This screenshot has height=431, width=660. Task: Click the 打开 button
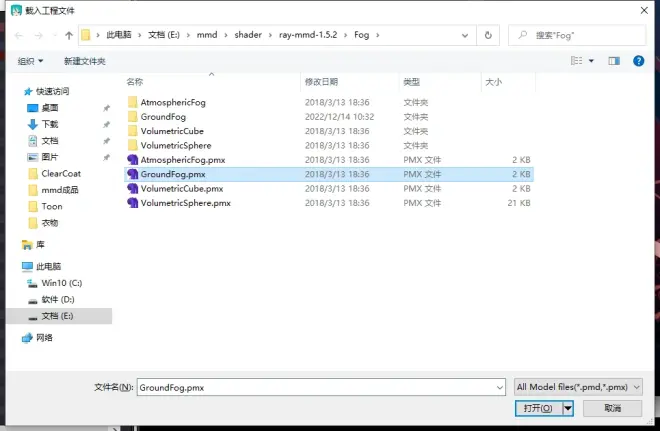(x=538, y=408)
